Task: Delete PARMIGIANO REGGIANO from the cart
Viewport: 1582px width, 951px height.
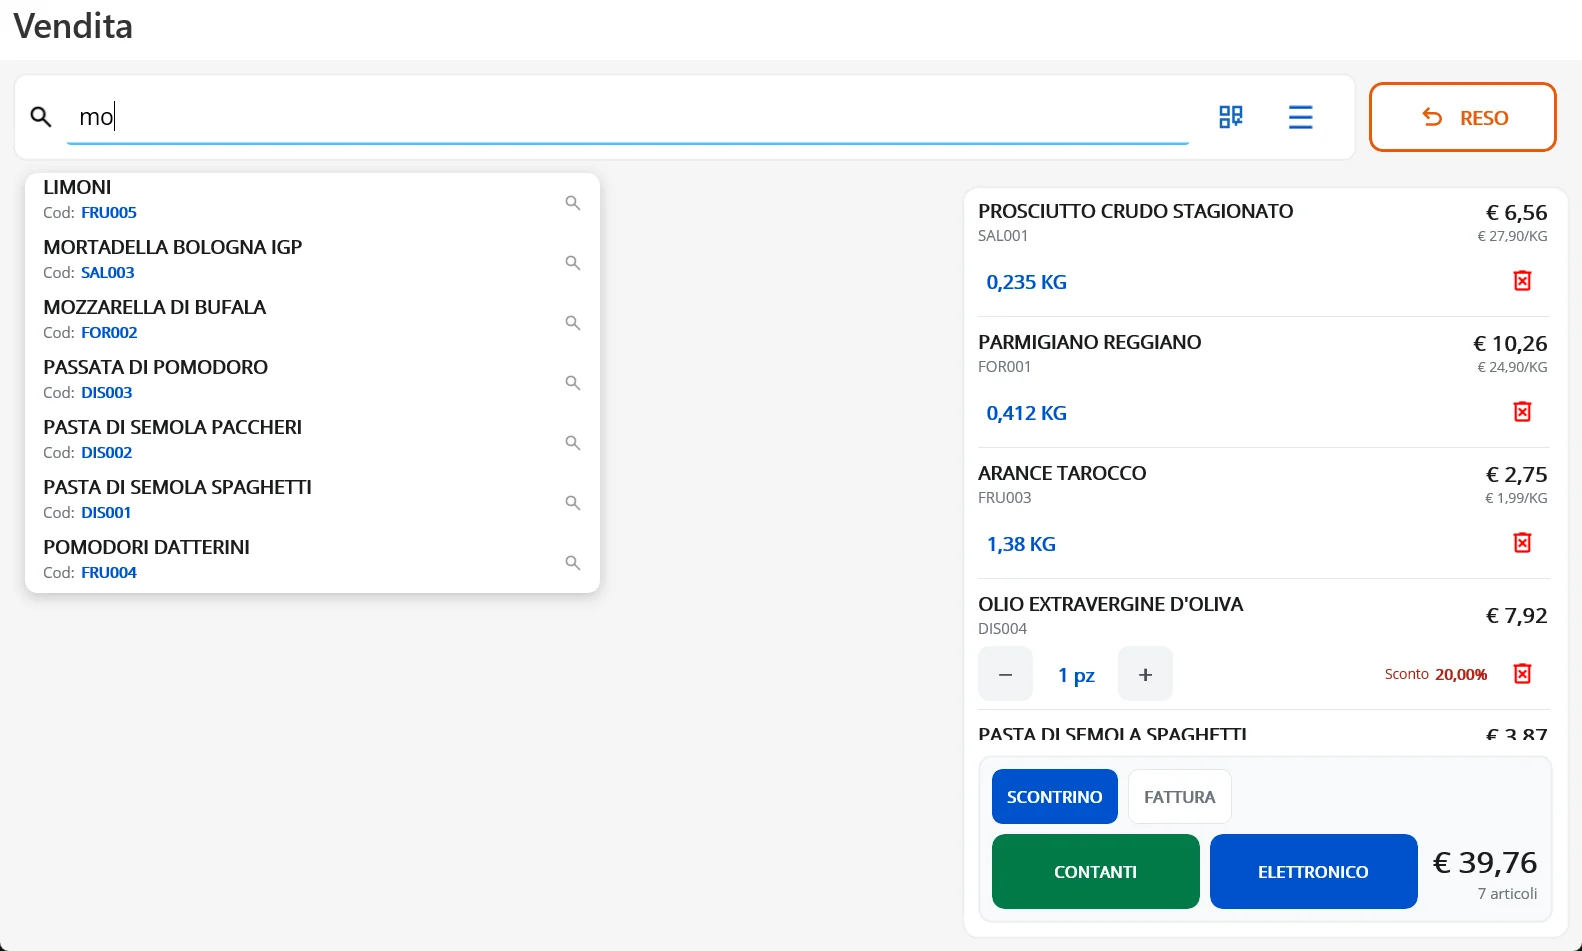Action: 1522,412
